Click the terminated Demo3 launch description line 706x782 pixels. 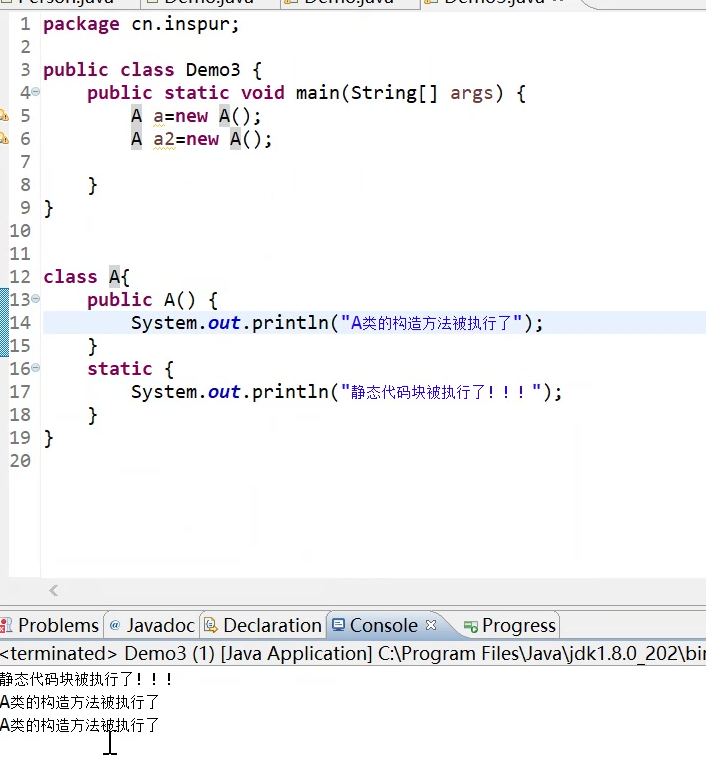tap(353, 653)
